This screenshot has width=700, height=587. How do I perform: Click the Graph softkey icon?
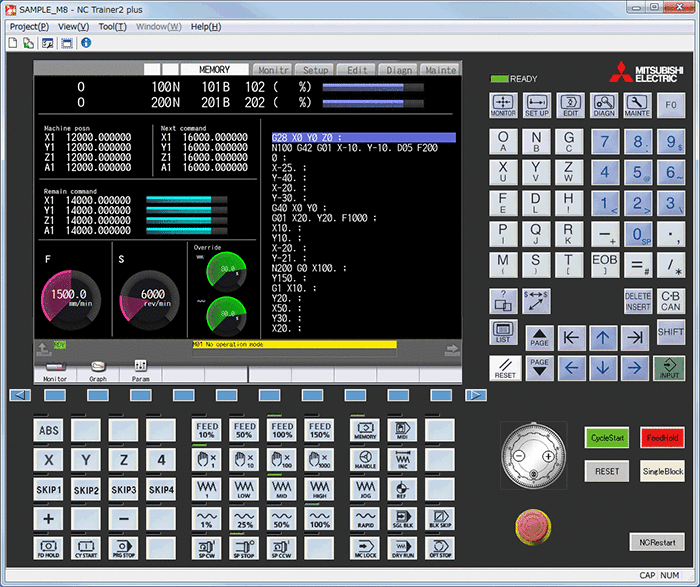click(x=98, y=370)
